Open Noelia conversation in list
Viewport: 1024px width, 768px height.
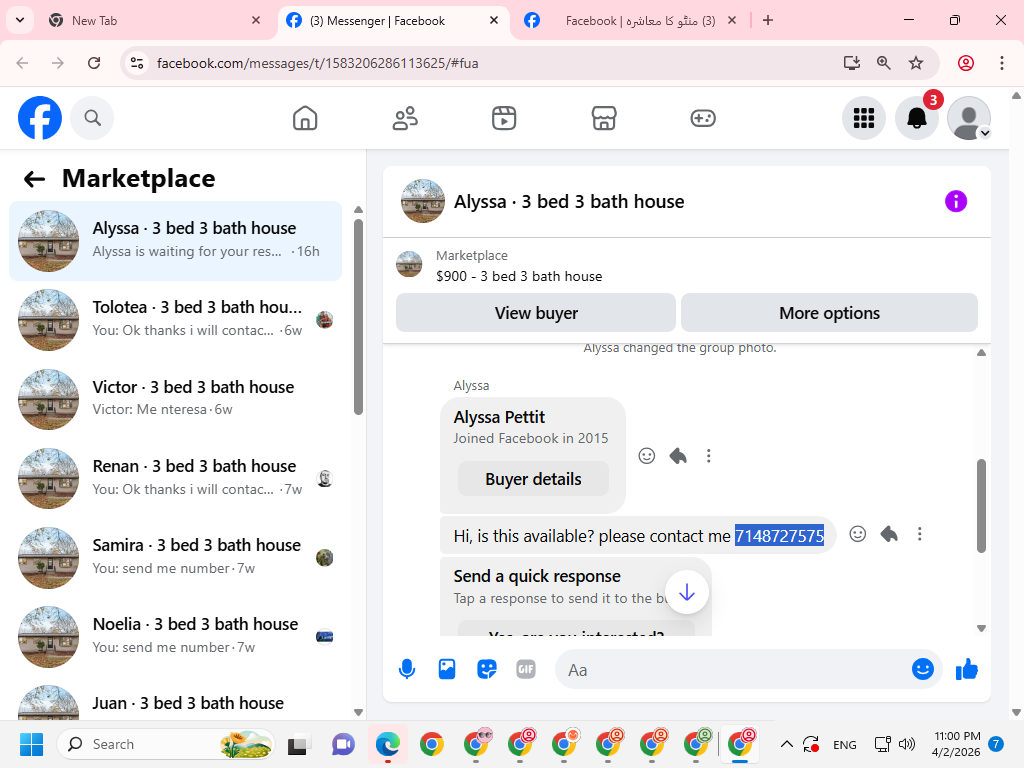coord(175,636)
